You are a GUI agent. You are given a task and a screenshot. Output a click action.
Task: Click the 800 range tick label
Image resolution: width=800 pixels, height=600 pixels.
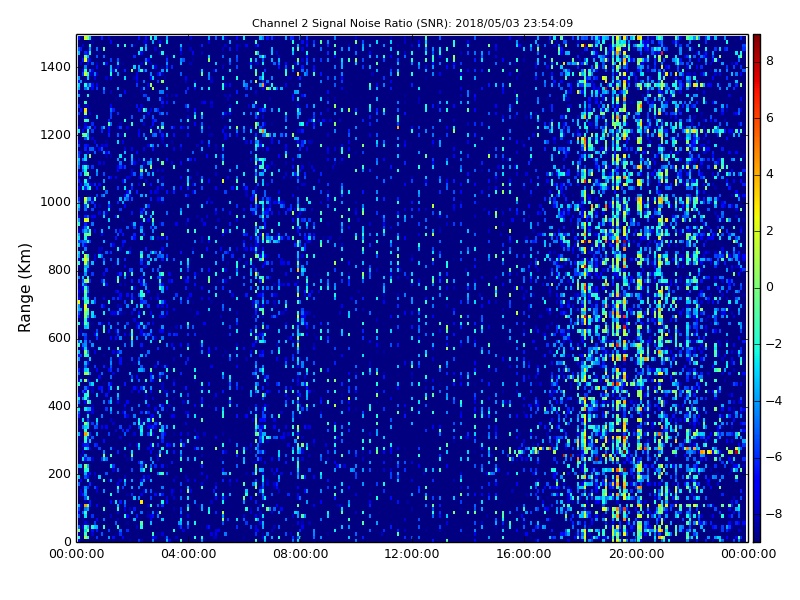pyautogui.click(x=59, y=270)
